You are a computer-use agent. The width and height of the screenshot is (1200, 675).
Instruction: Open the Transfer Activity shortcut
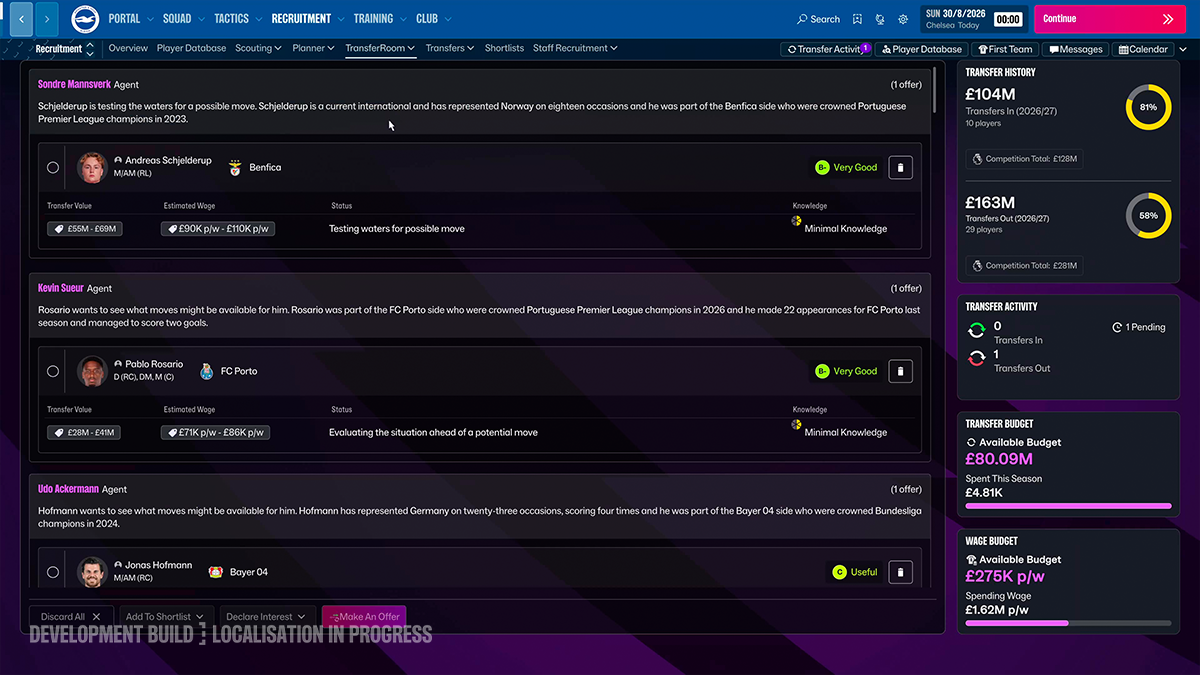825,49
